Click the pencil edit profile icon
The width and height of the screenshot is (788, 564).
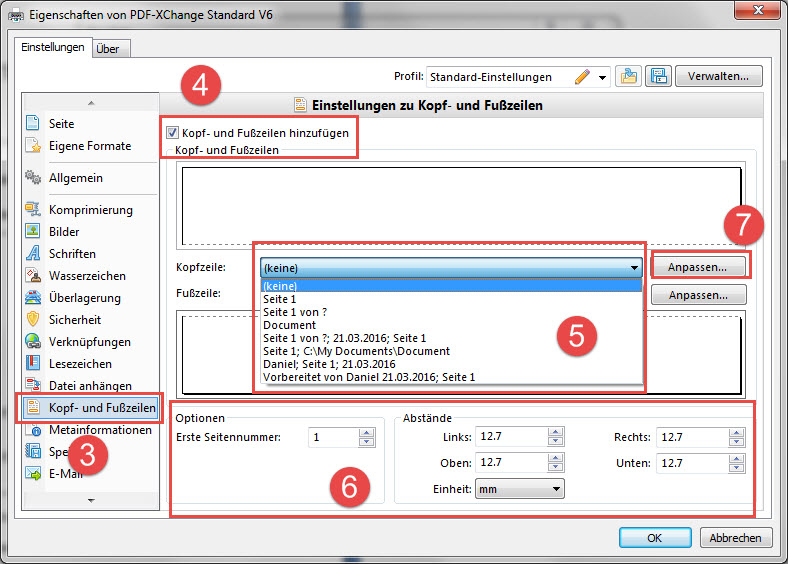[x=582, y=77]
